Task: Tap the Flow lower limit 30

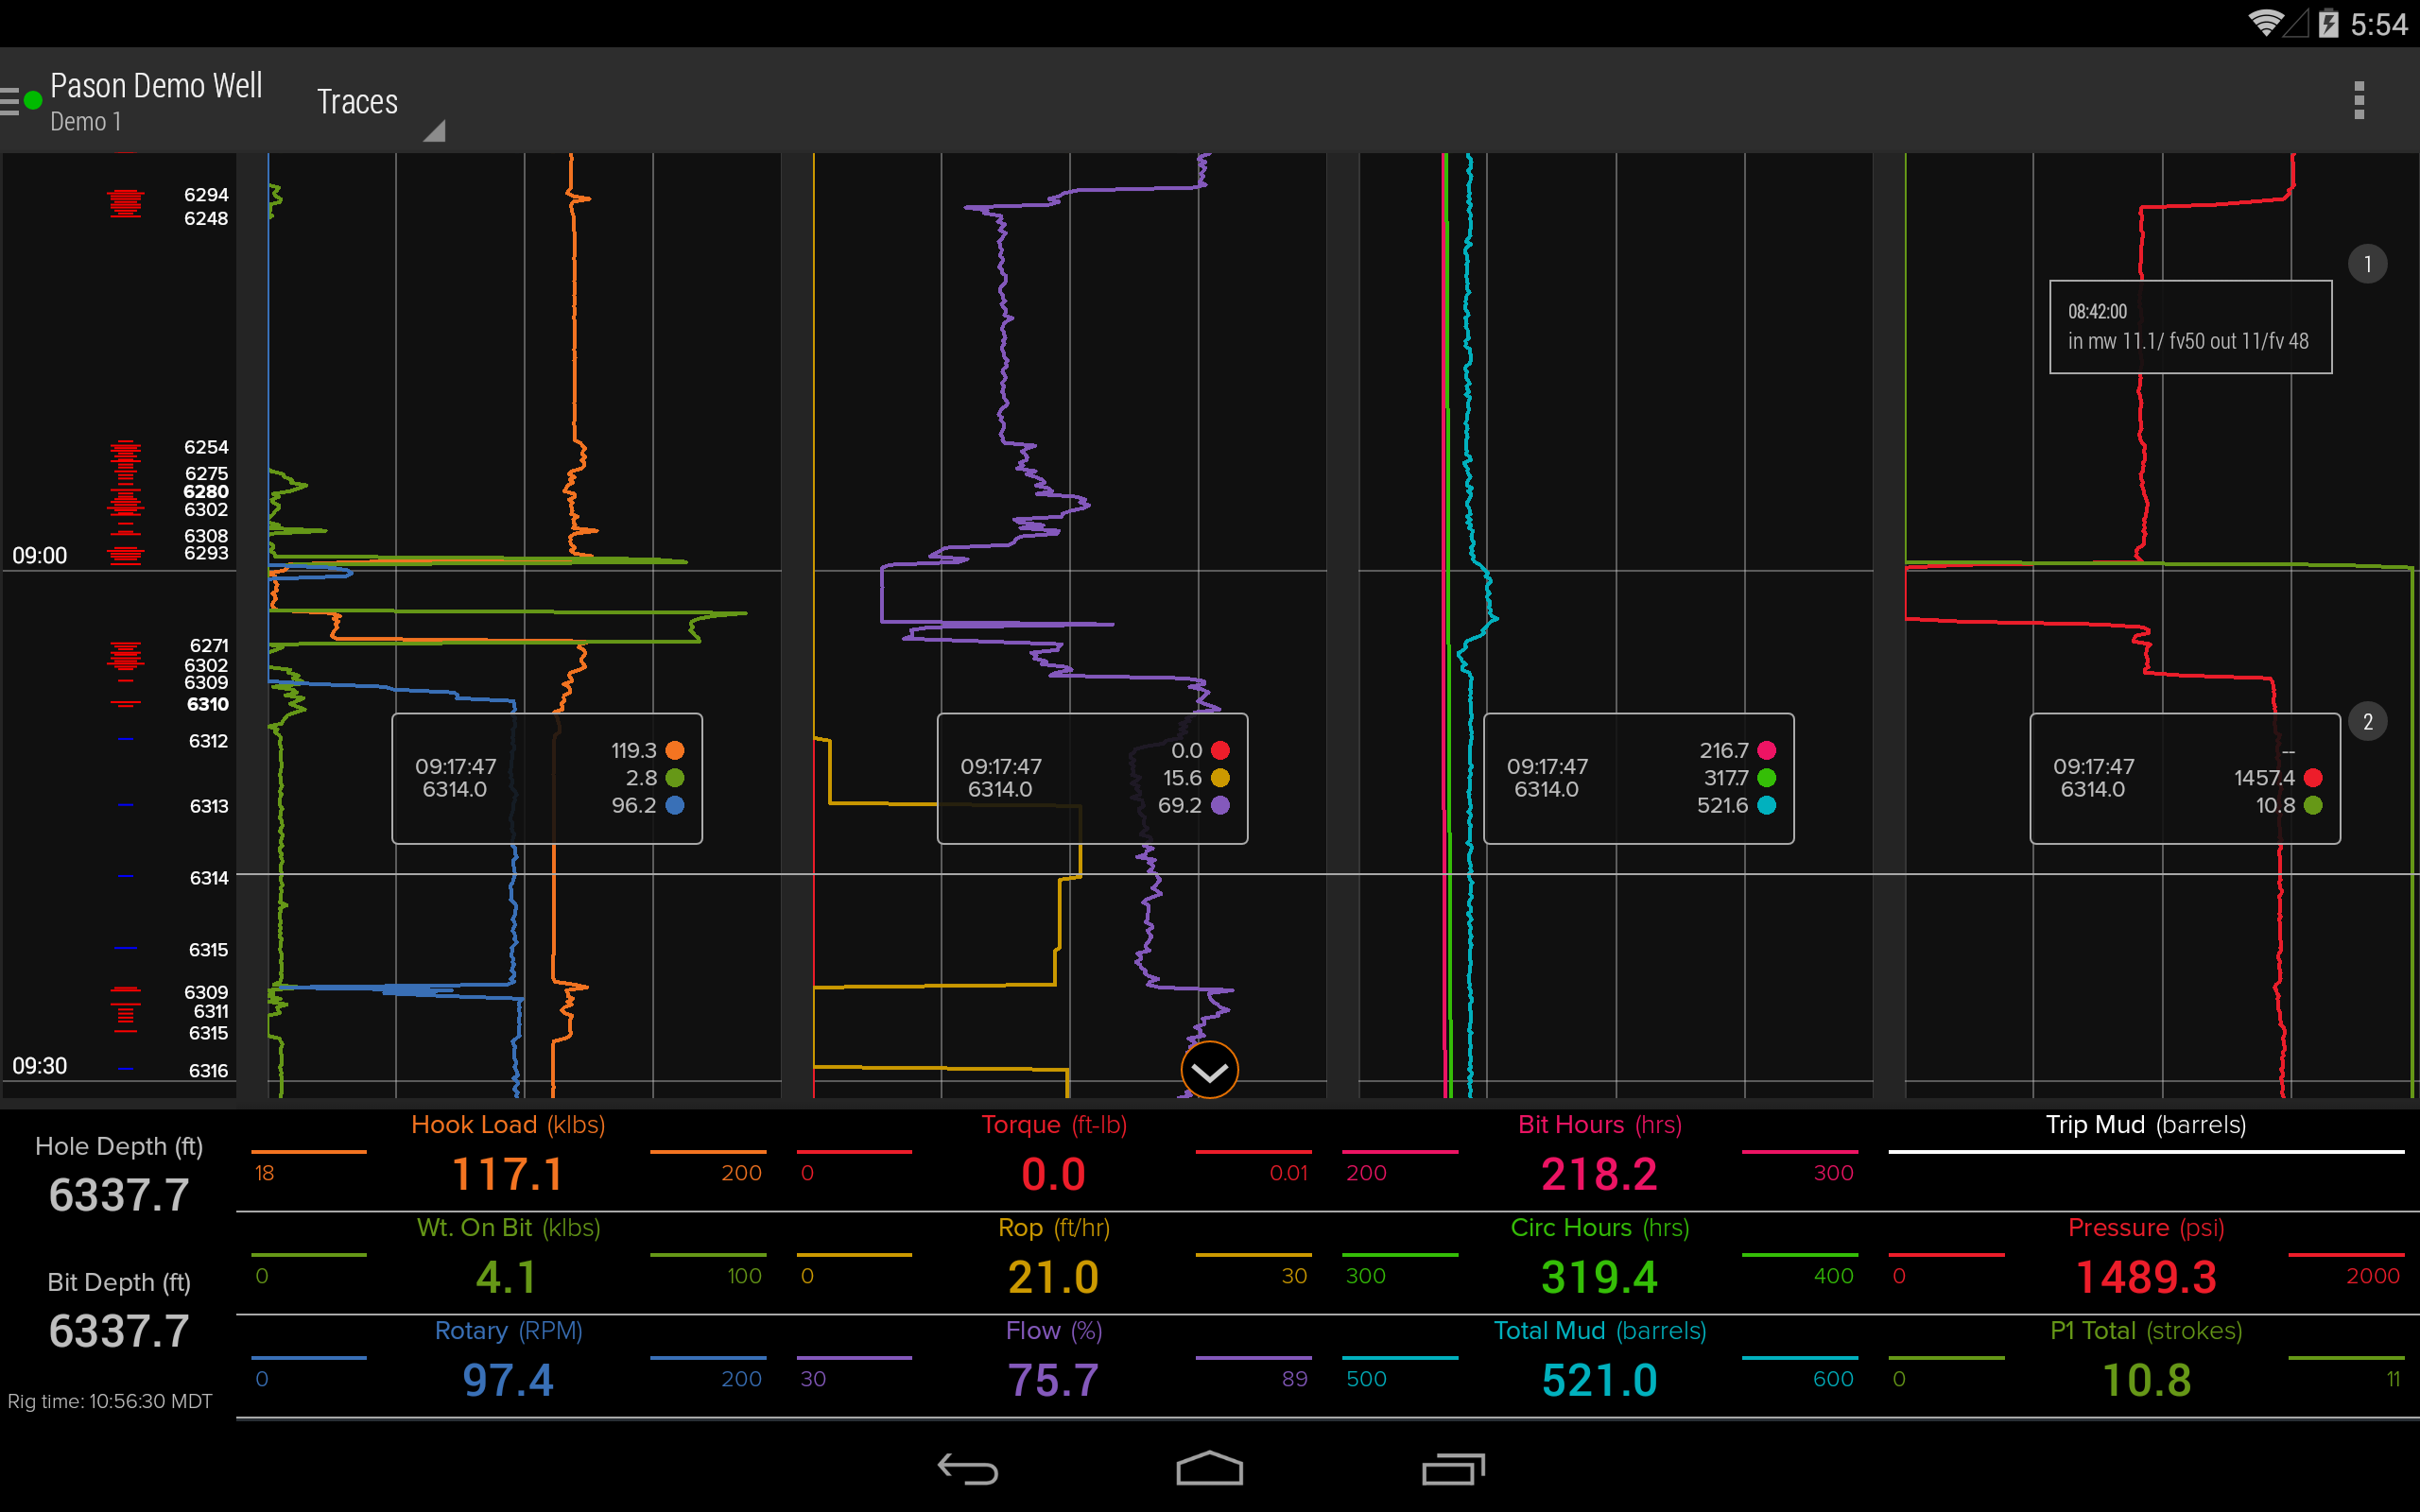Action: (x=813, y=1379)
